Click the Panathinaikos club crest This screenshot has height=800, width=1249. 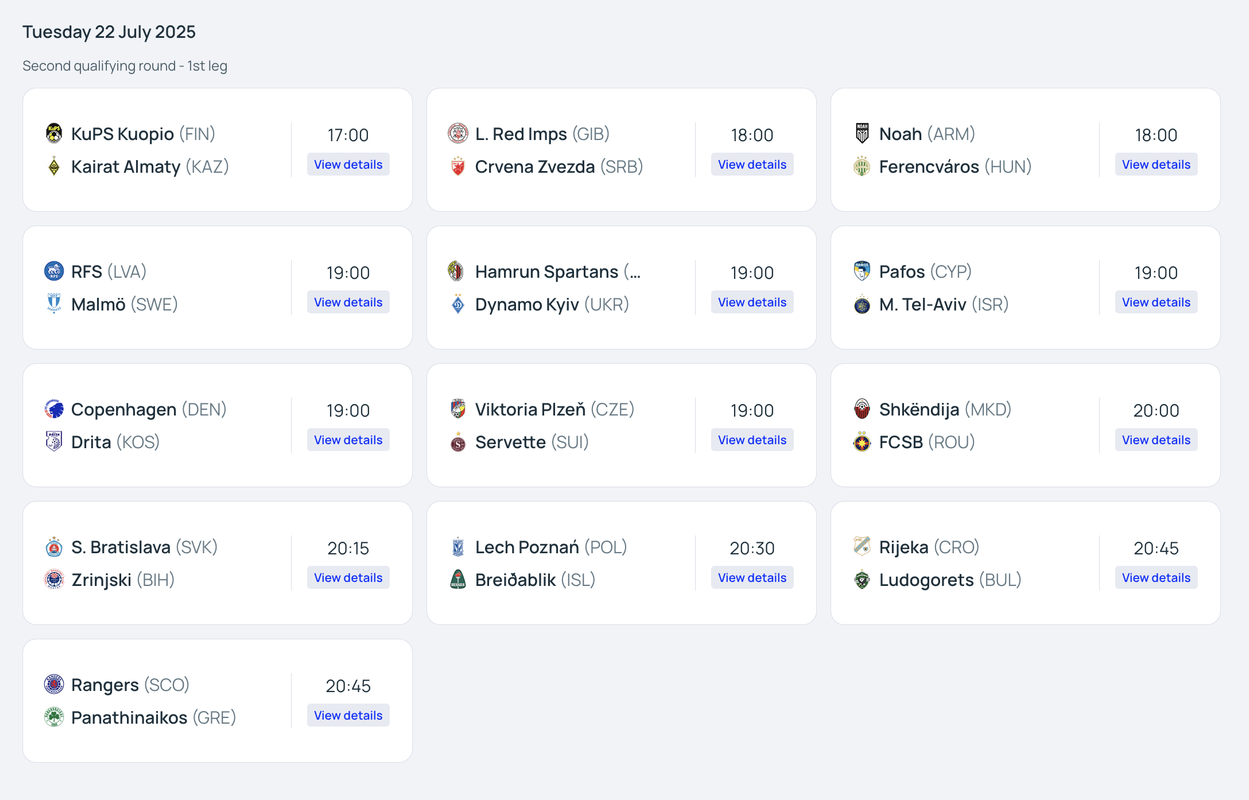54,718
